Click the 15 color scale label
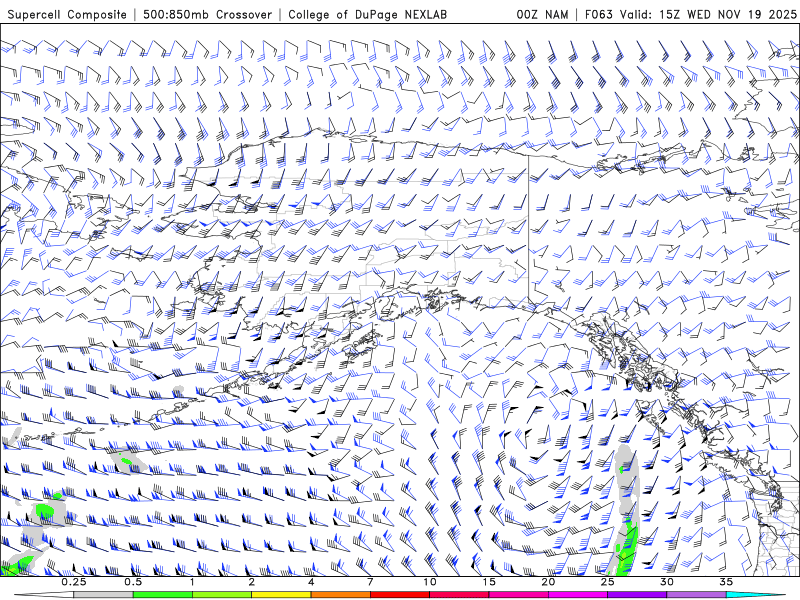Screen dimensions: 800x600 pos(489,582)
